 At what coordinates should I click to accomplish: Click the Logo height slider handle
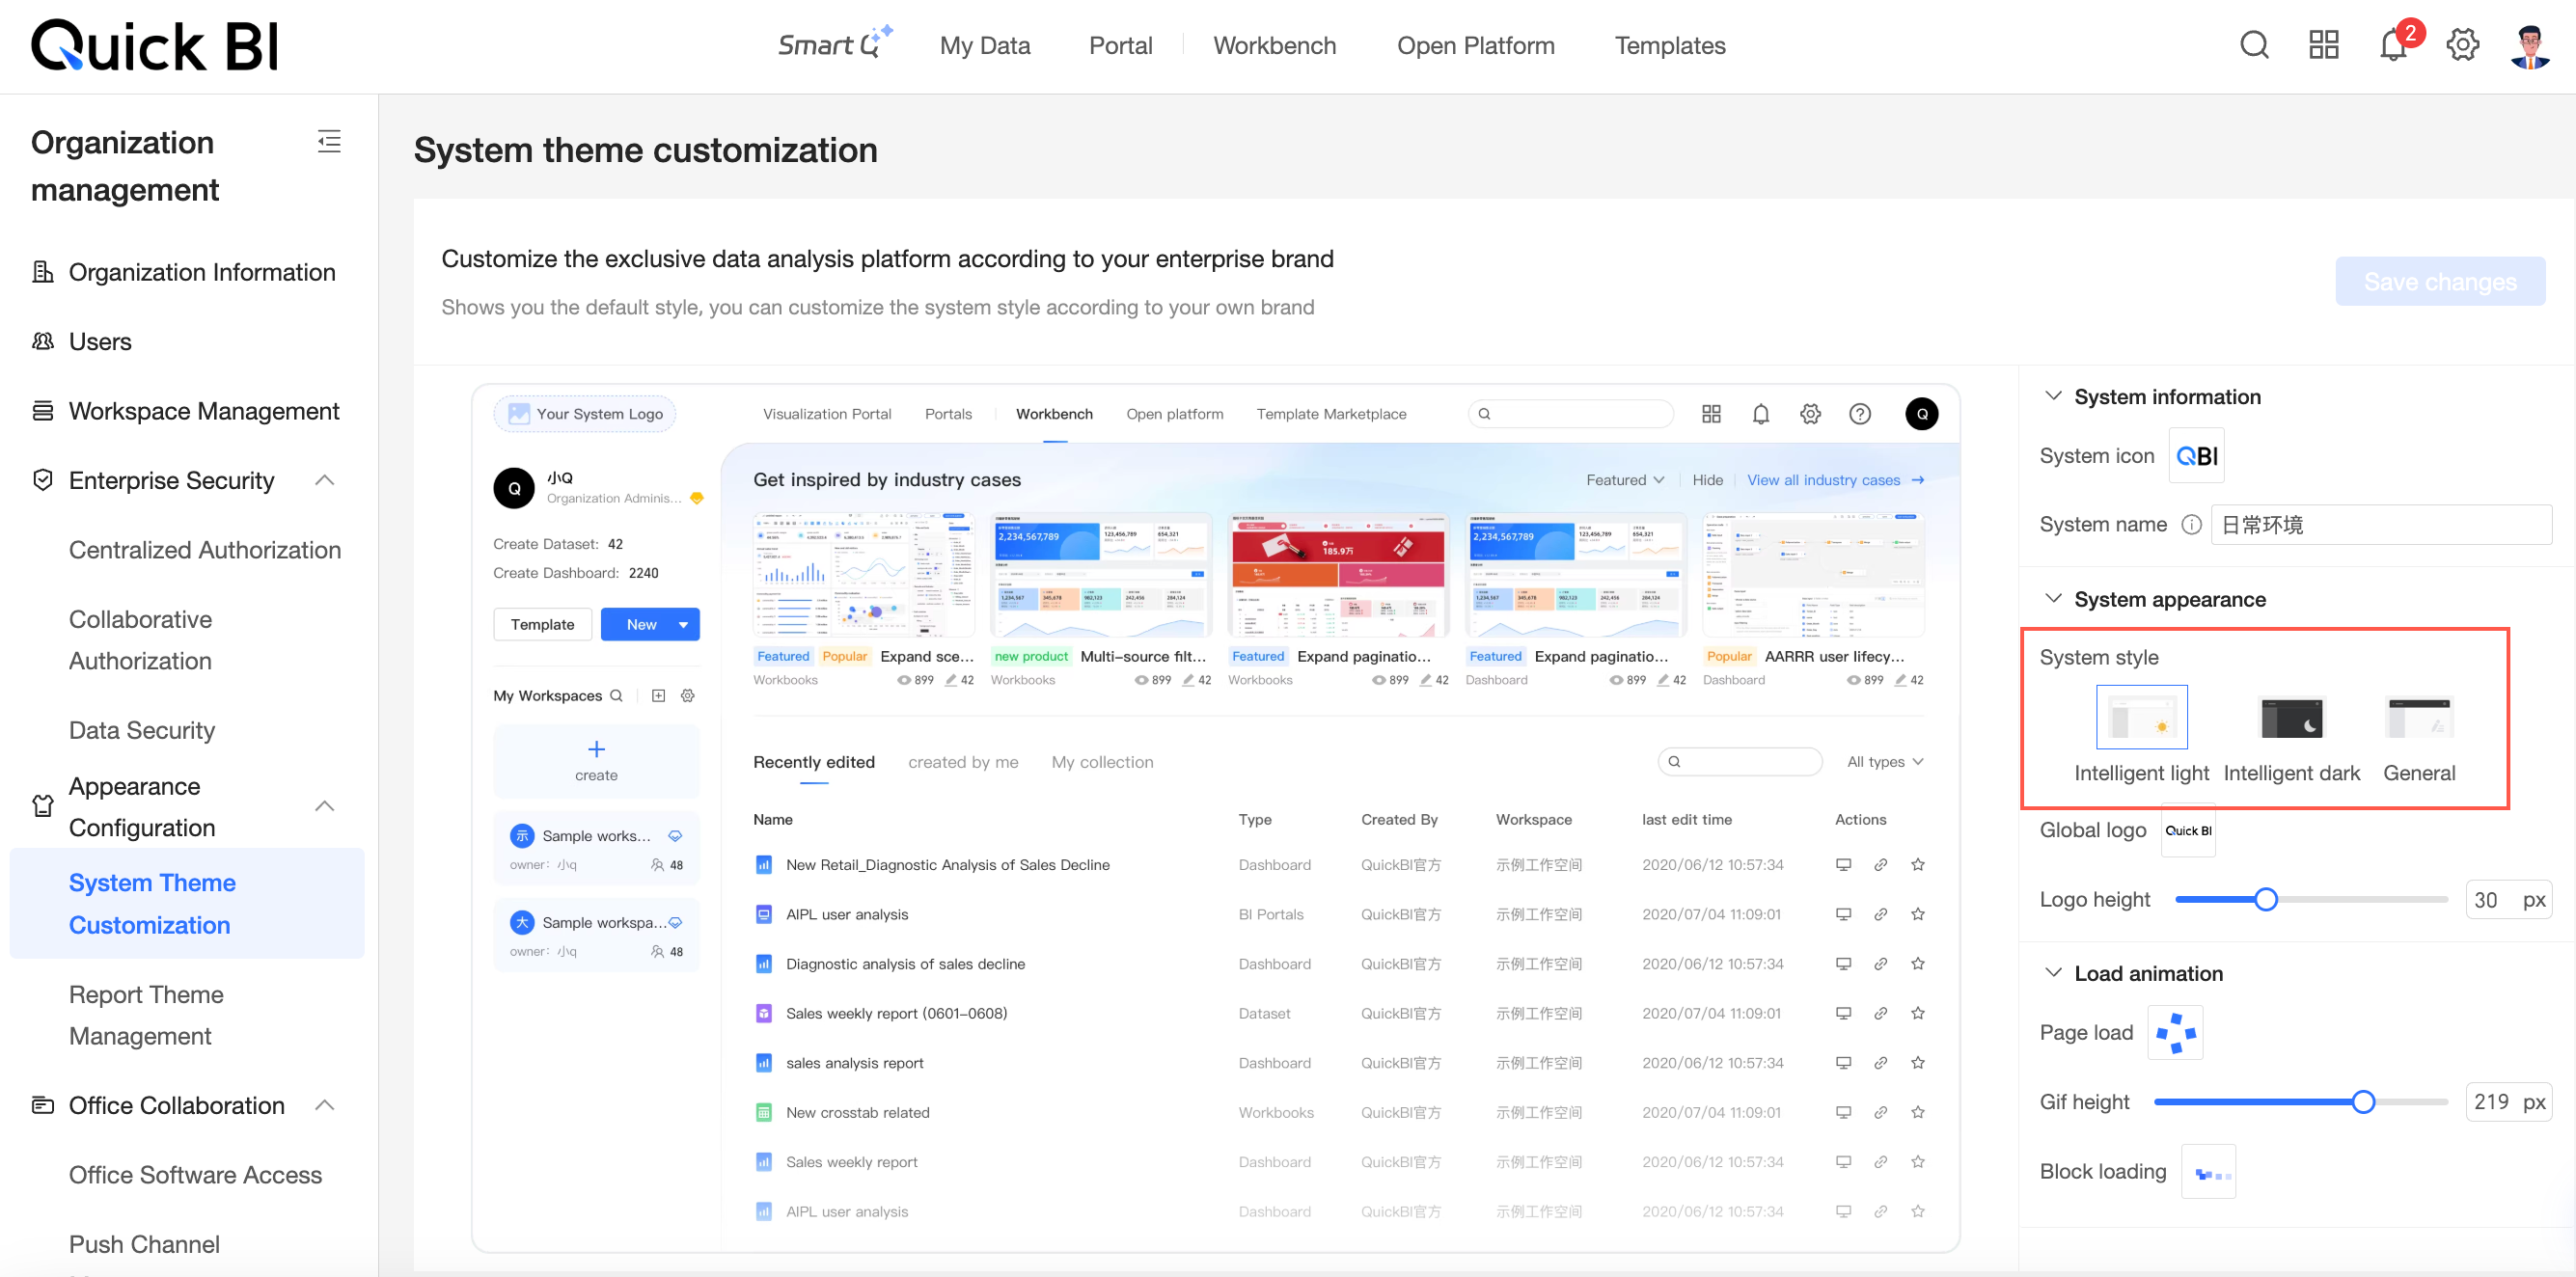click(x=2266, y=900)
